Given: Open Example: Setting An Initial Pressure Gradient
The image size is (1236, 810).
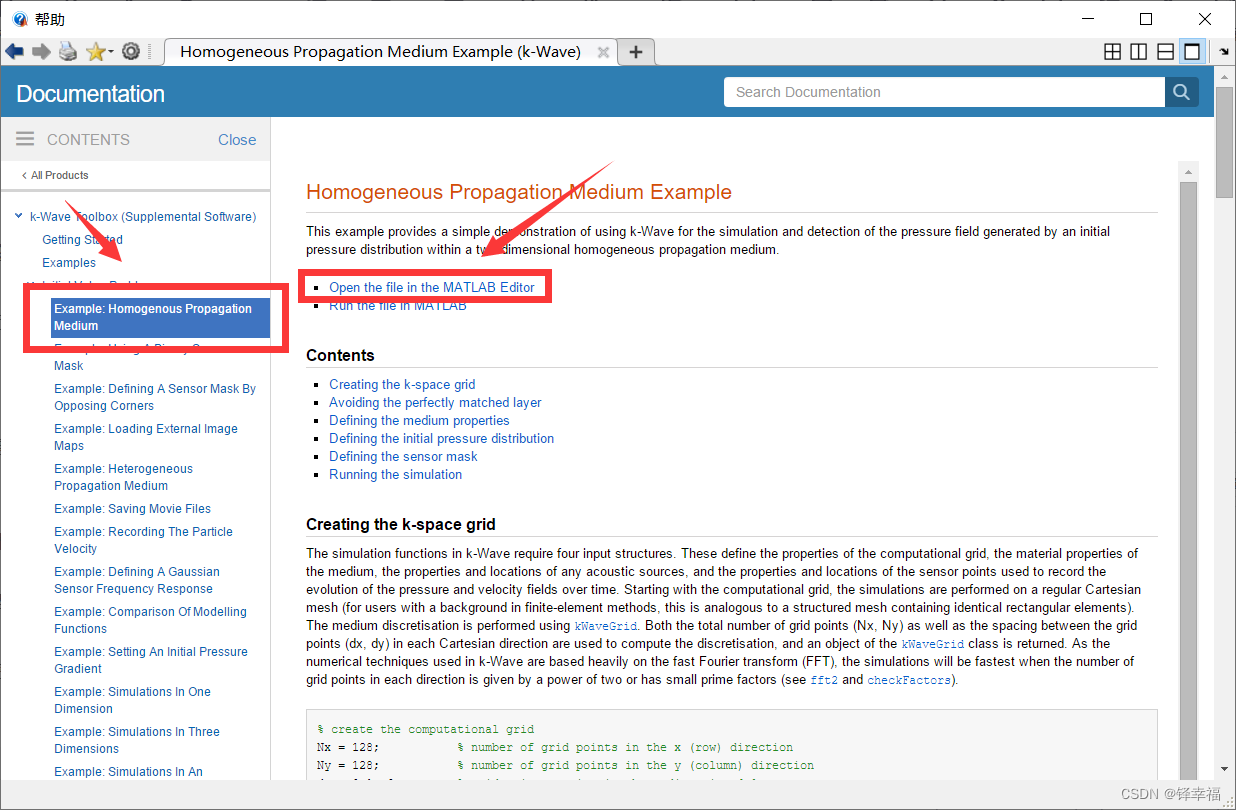Looking at the screenshot, I should click(150, 660).
